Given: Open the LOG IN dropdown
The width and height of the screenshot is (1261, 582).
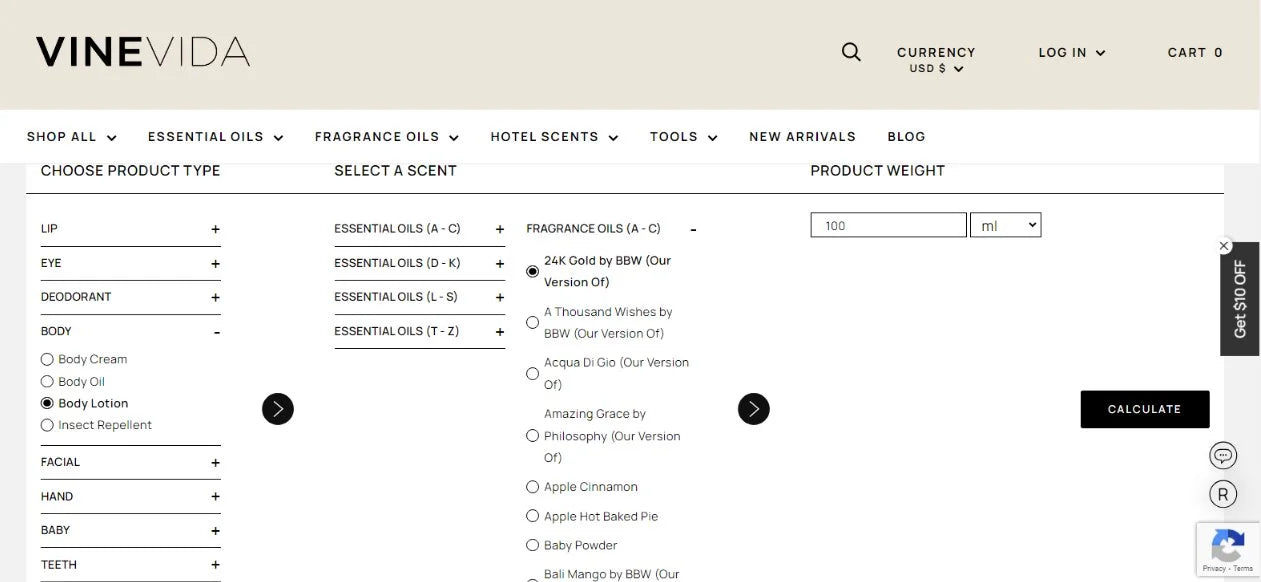Looking at the screenshot, I should click(1072, 53).
